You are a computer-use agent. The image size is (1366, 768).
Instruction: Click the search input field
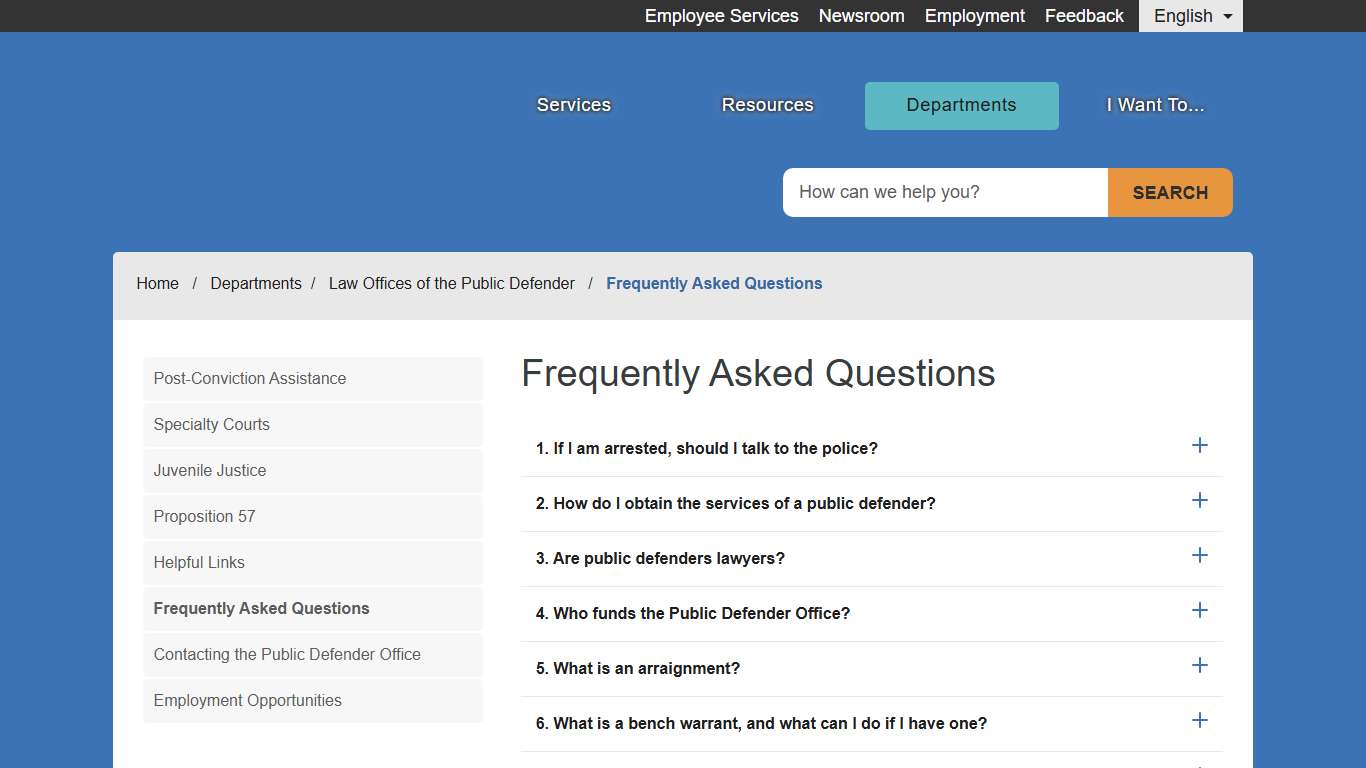pos(944,192)
